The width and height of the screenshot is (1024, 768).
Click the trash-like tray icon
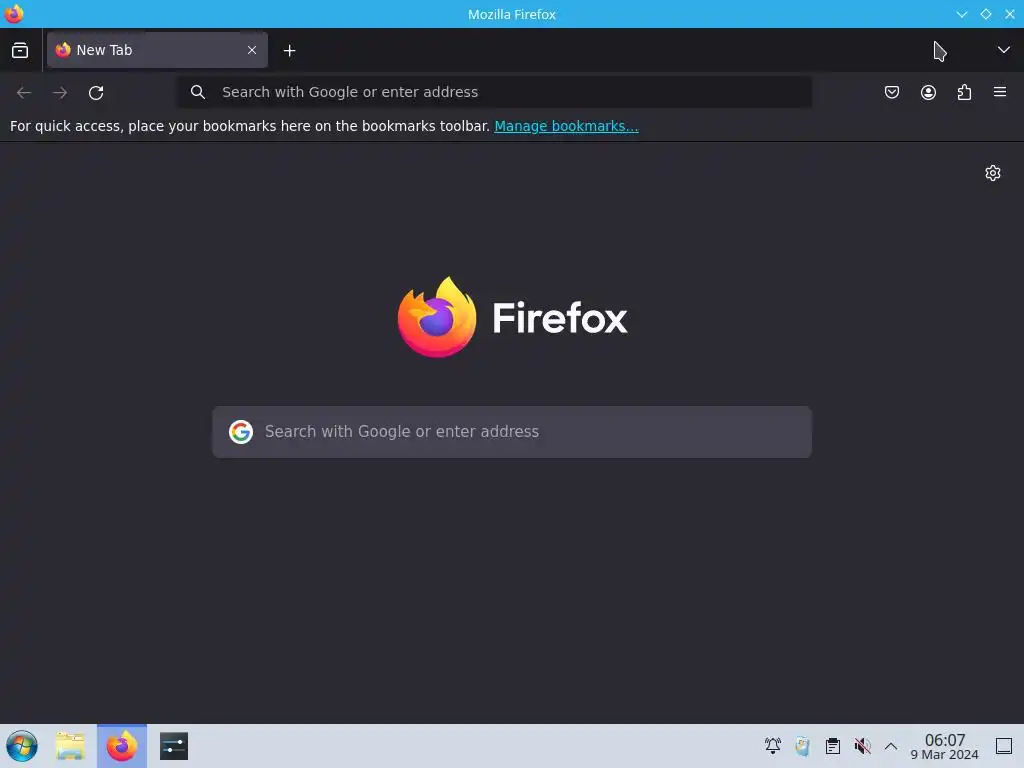point(803,745)
